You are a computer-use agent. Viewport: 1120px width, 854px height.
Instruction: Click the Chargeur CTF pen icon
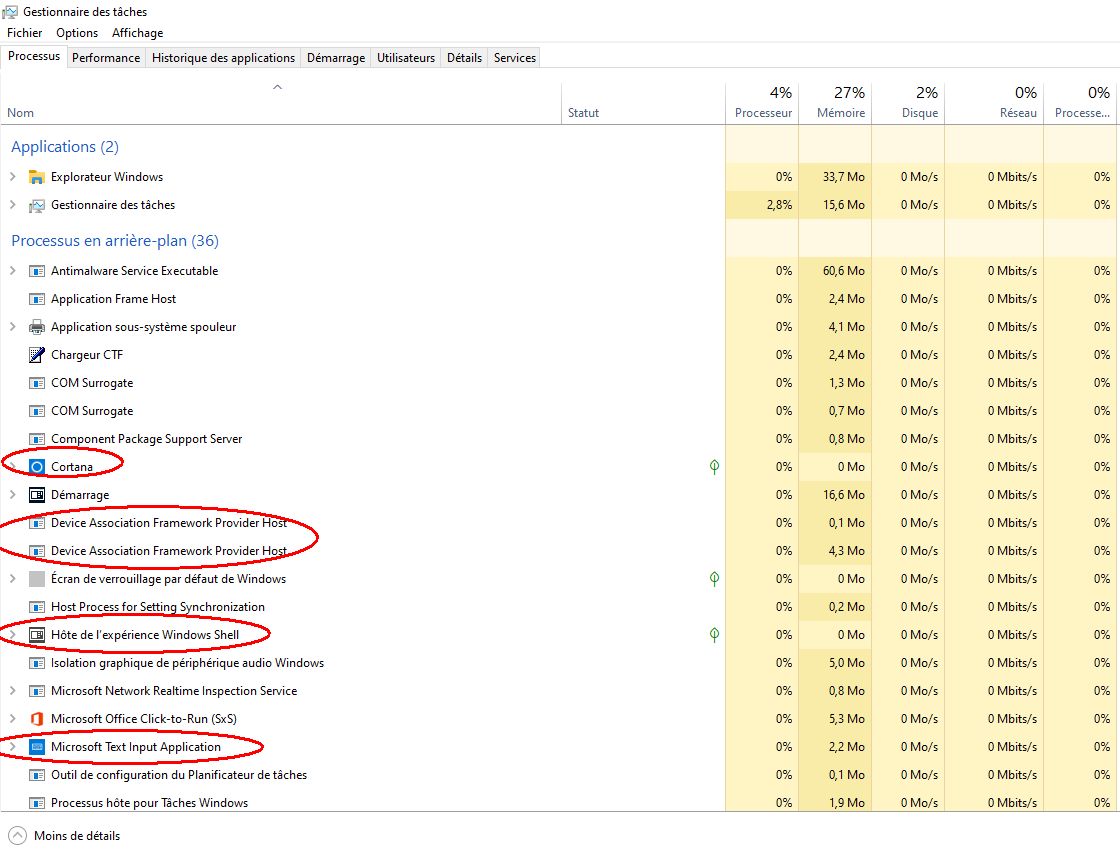pyautogui.click(x=37, y=355)
